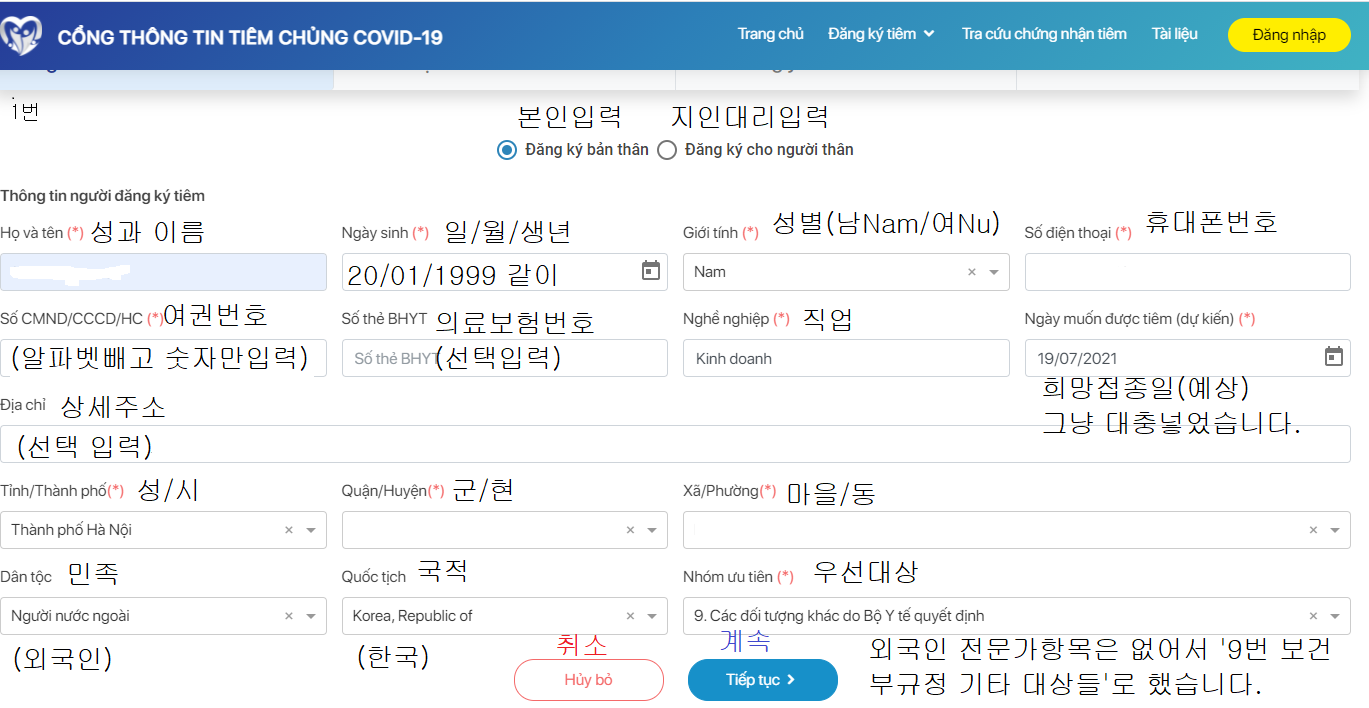1369x708 pixels.
Task: Select the 'Đăng ký bản thân' radio button
Action: (x=508, y=150)
